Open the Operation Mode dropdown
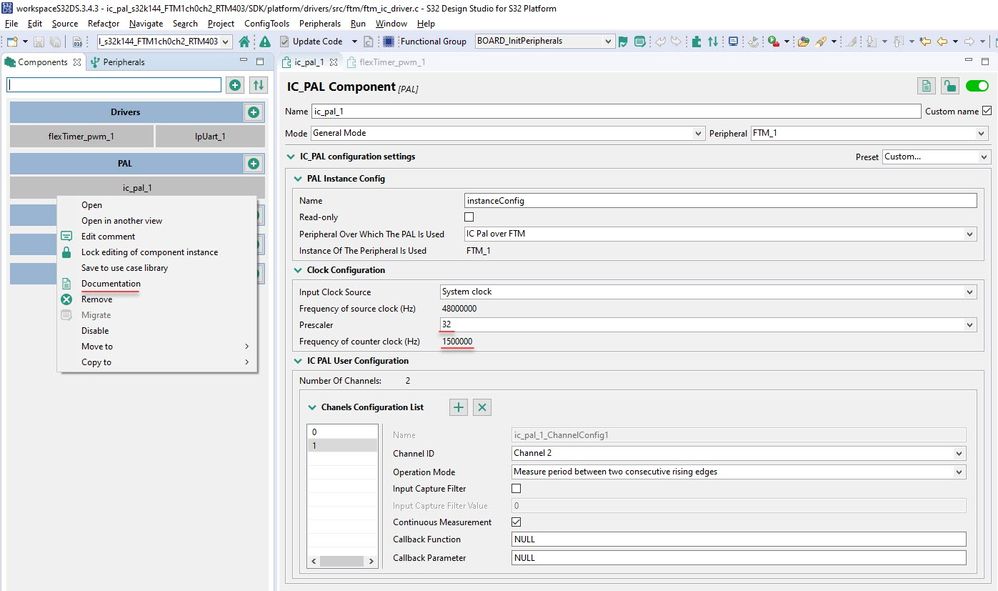The height and width of the screenshot is (591, 998). (x=739, y=472)
